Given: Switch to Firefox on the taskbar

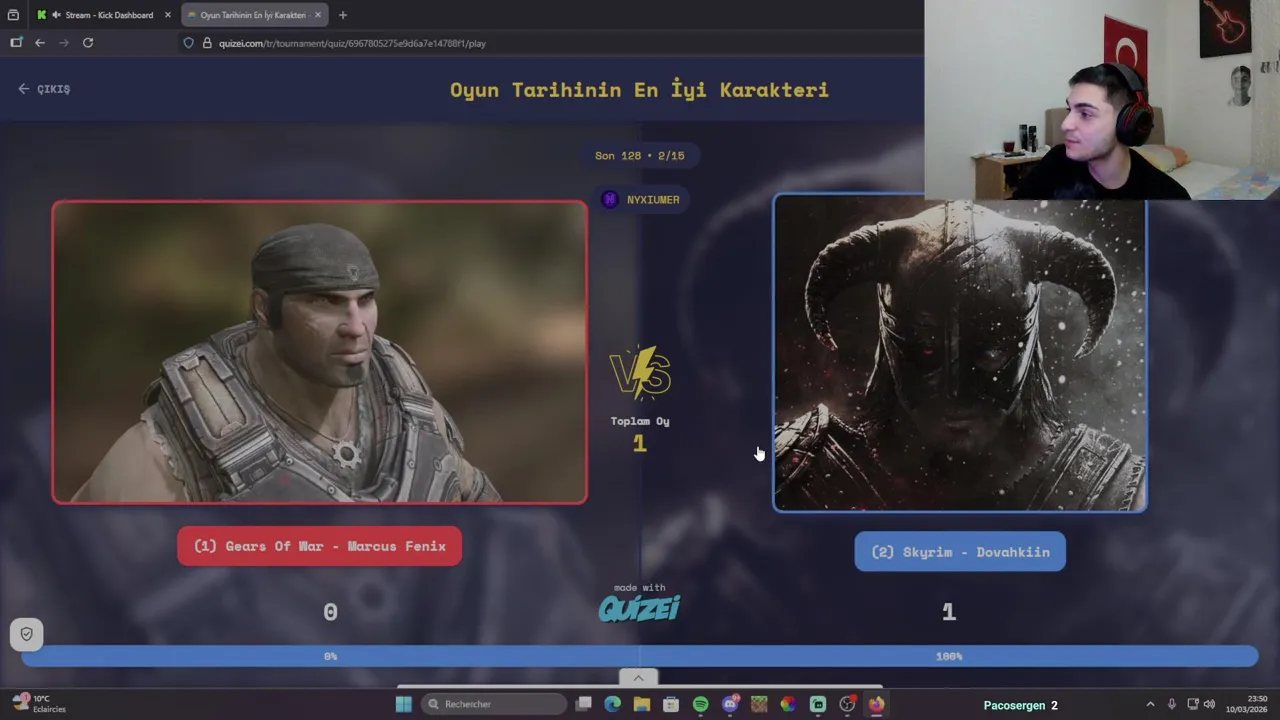Looking at the screenshot, I should click(x=876, y=704).
